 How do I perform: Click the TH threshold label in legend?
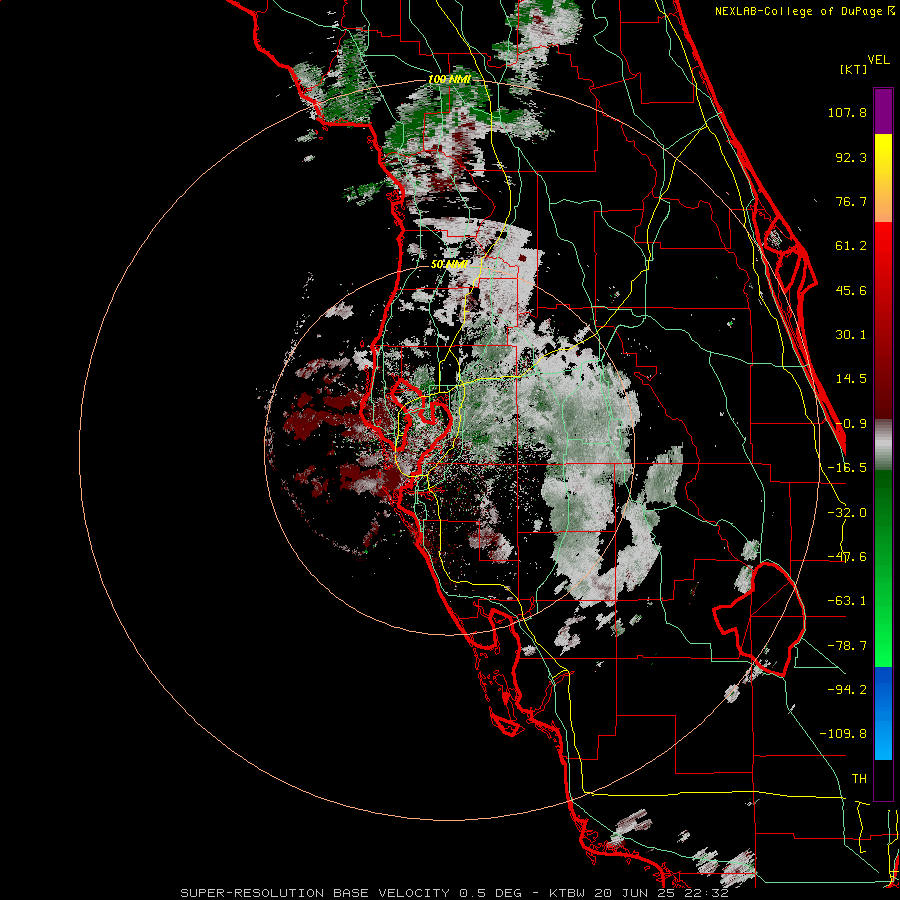click(859, 779)
